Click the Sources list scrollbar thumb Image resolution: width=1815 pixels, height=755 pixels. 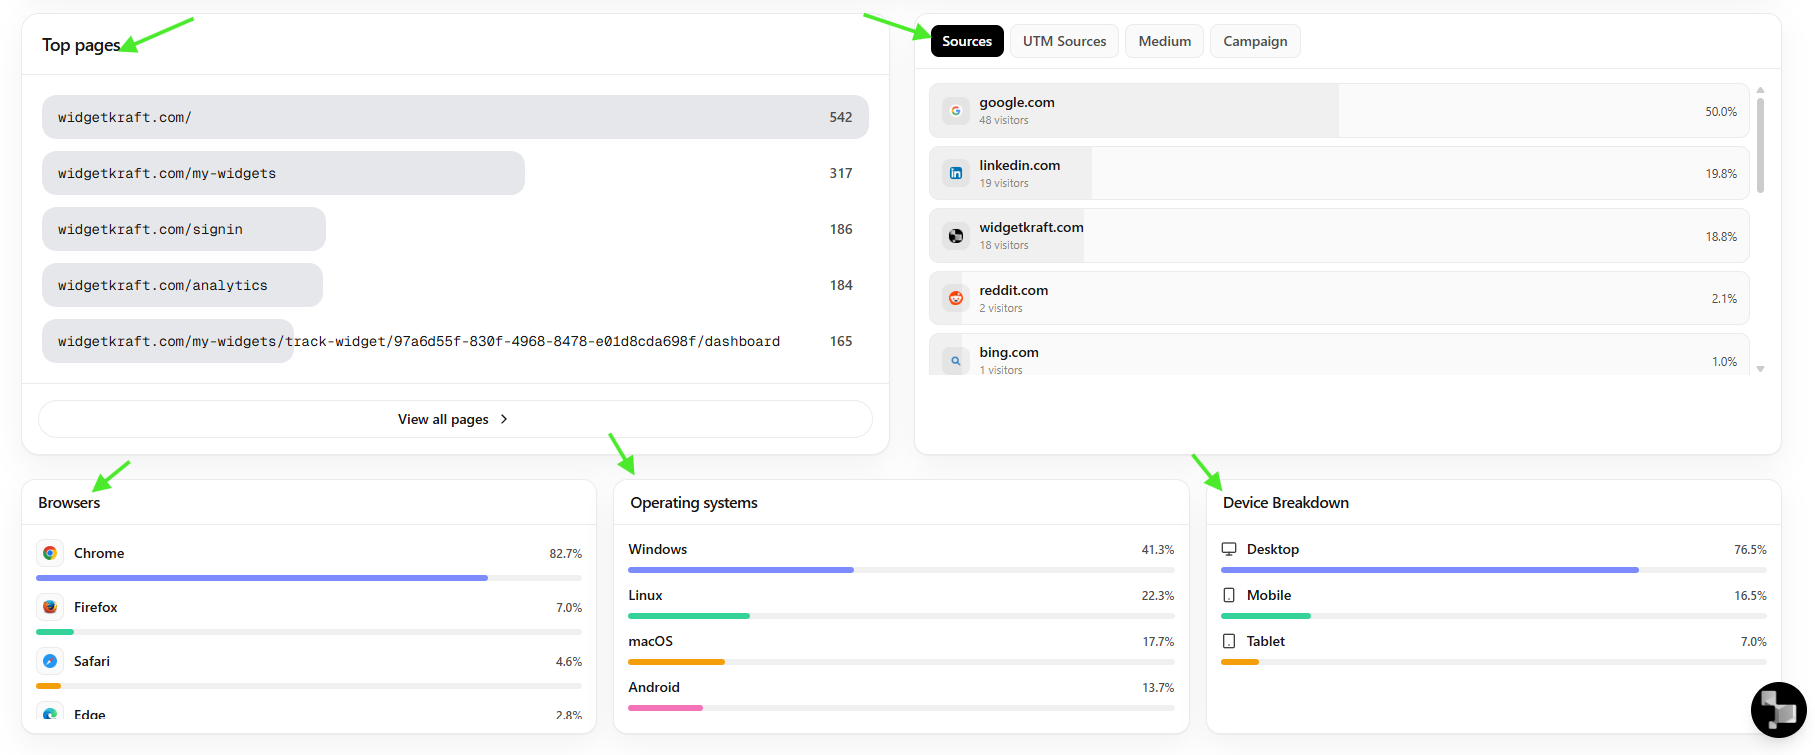pos(1760,145)
